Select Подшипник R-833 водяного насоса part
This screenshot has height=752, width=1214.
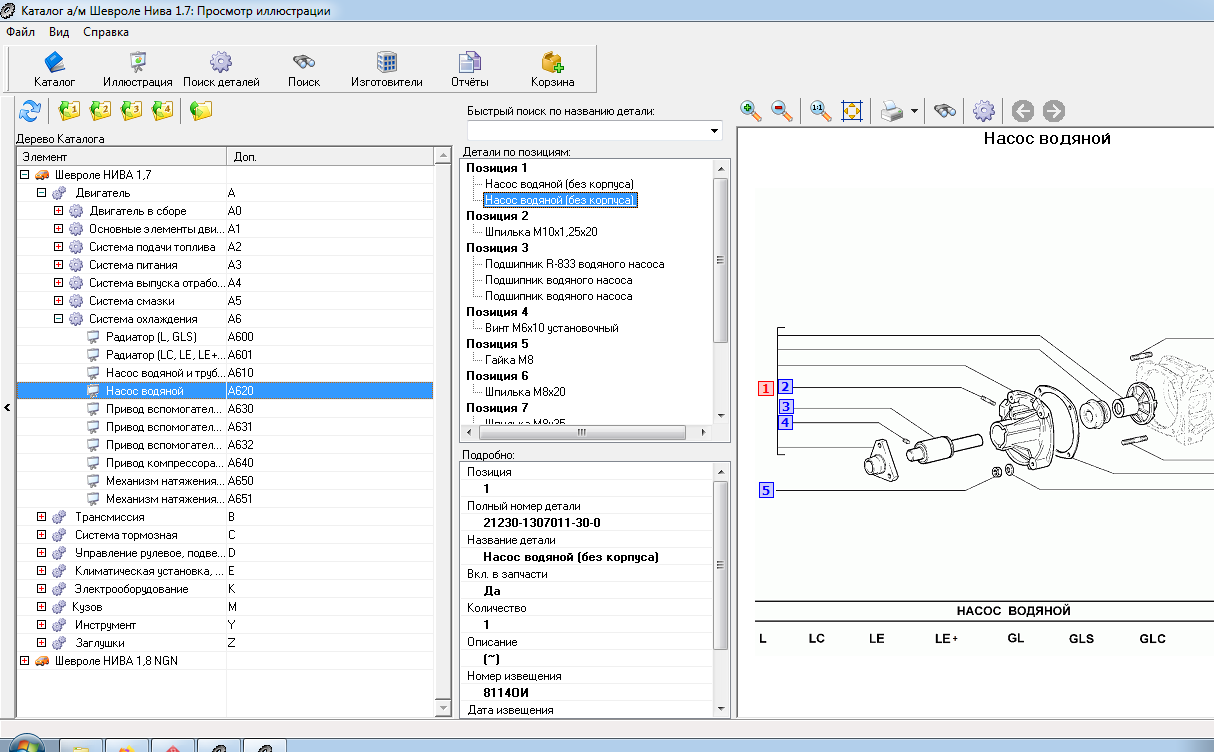pos(574,264)
